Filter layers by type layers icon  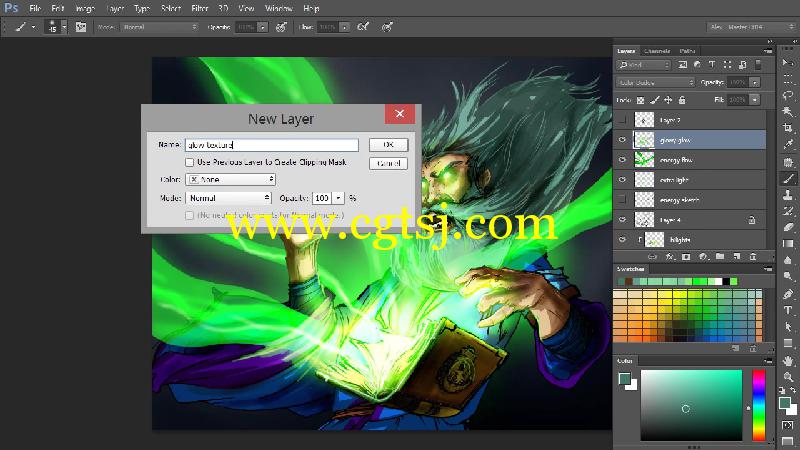pyautogui.click(x=712, y=65)
